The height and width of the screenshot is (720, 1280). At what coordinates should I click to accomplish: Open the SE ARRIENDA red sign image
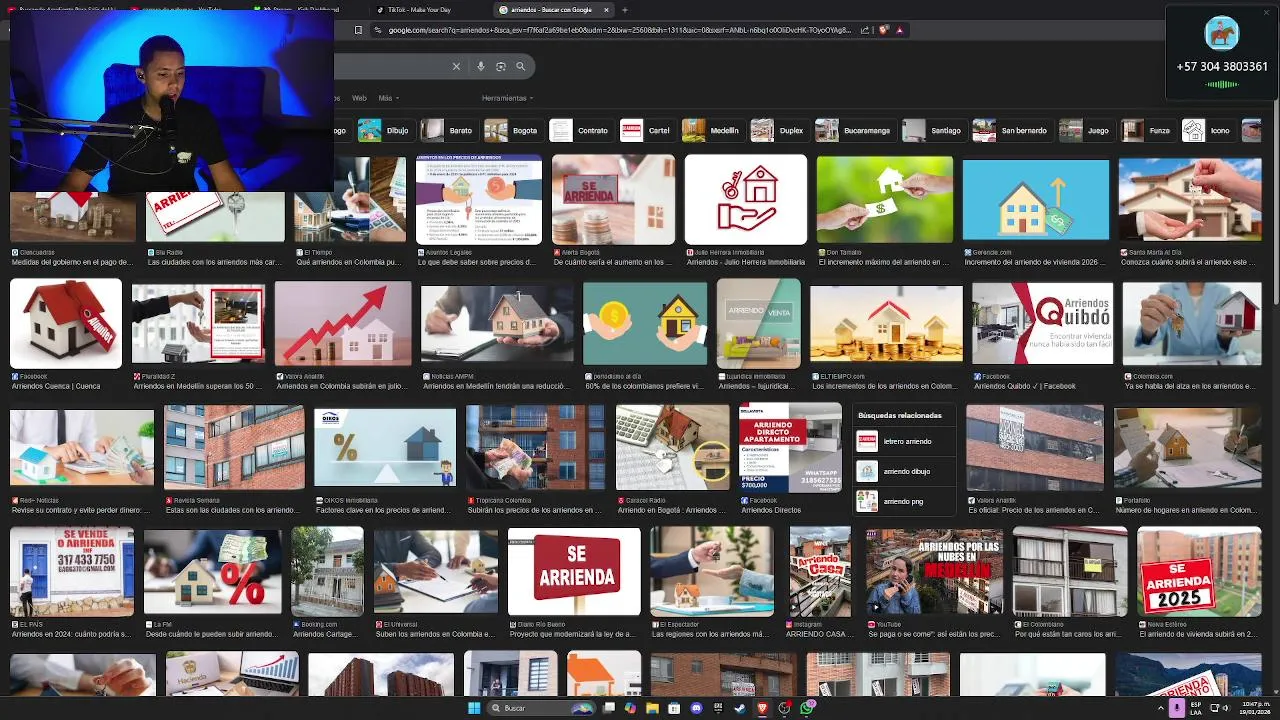(x=574, y=572)
